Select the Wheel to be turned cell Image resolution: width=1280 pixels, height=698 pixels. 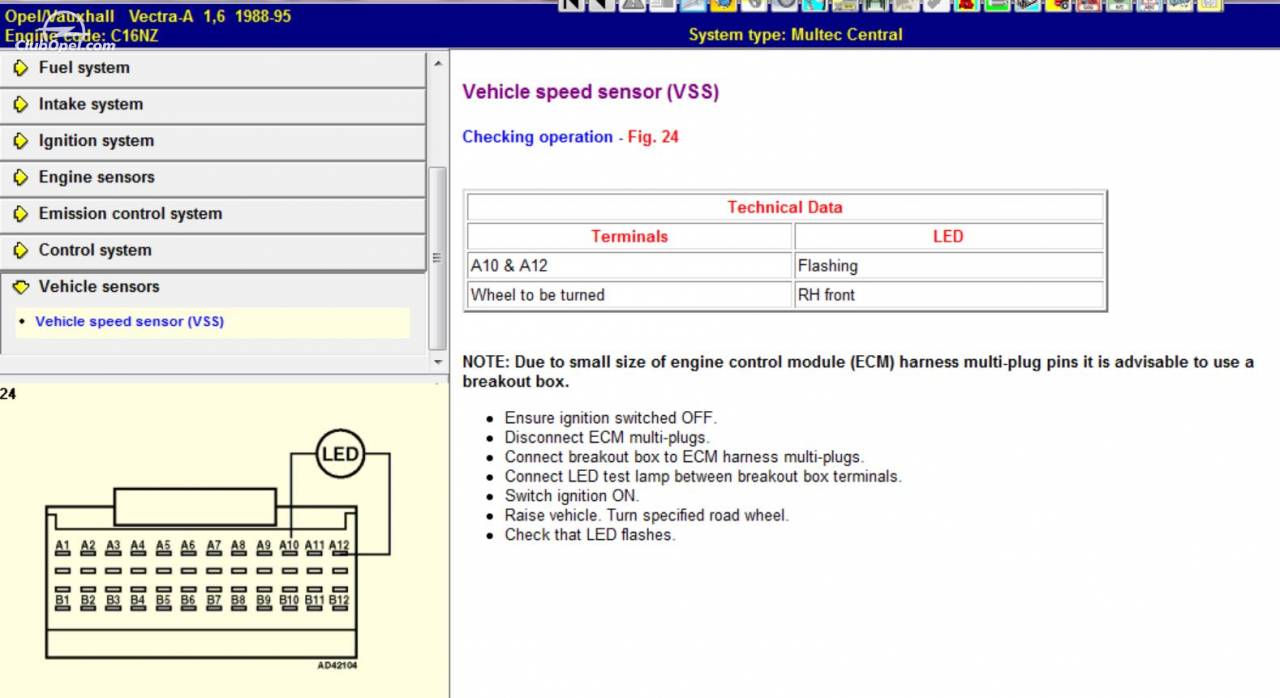pyautogui.click(x=630, y=295)
